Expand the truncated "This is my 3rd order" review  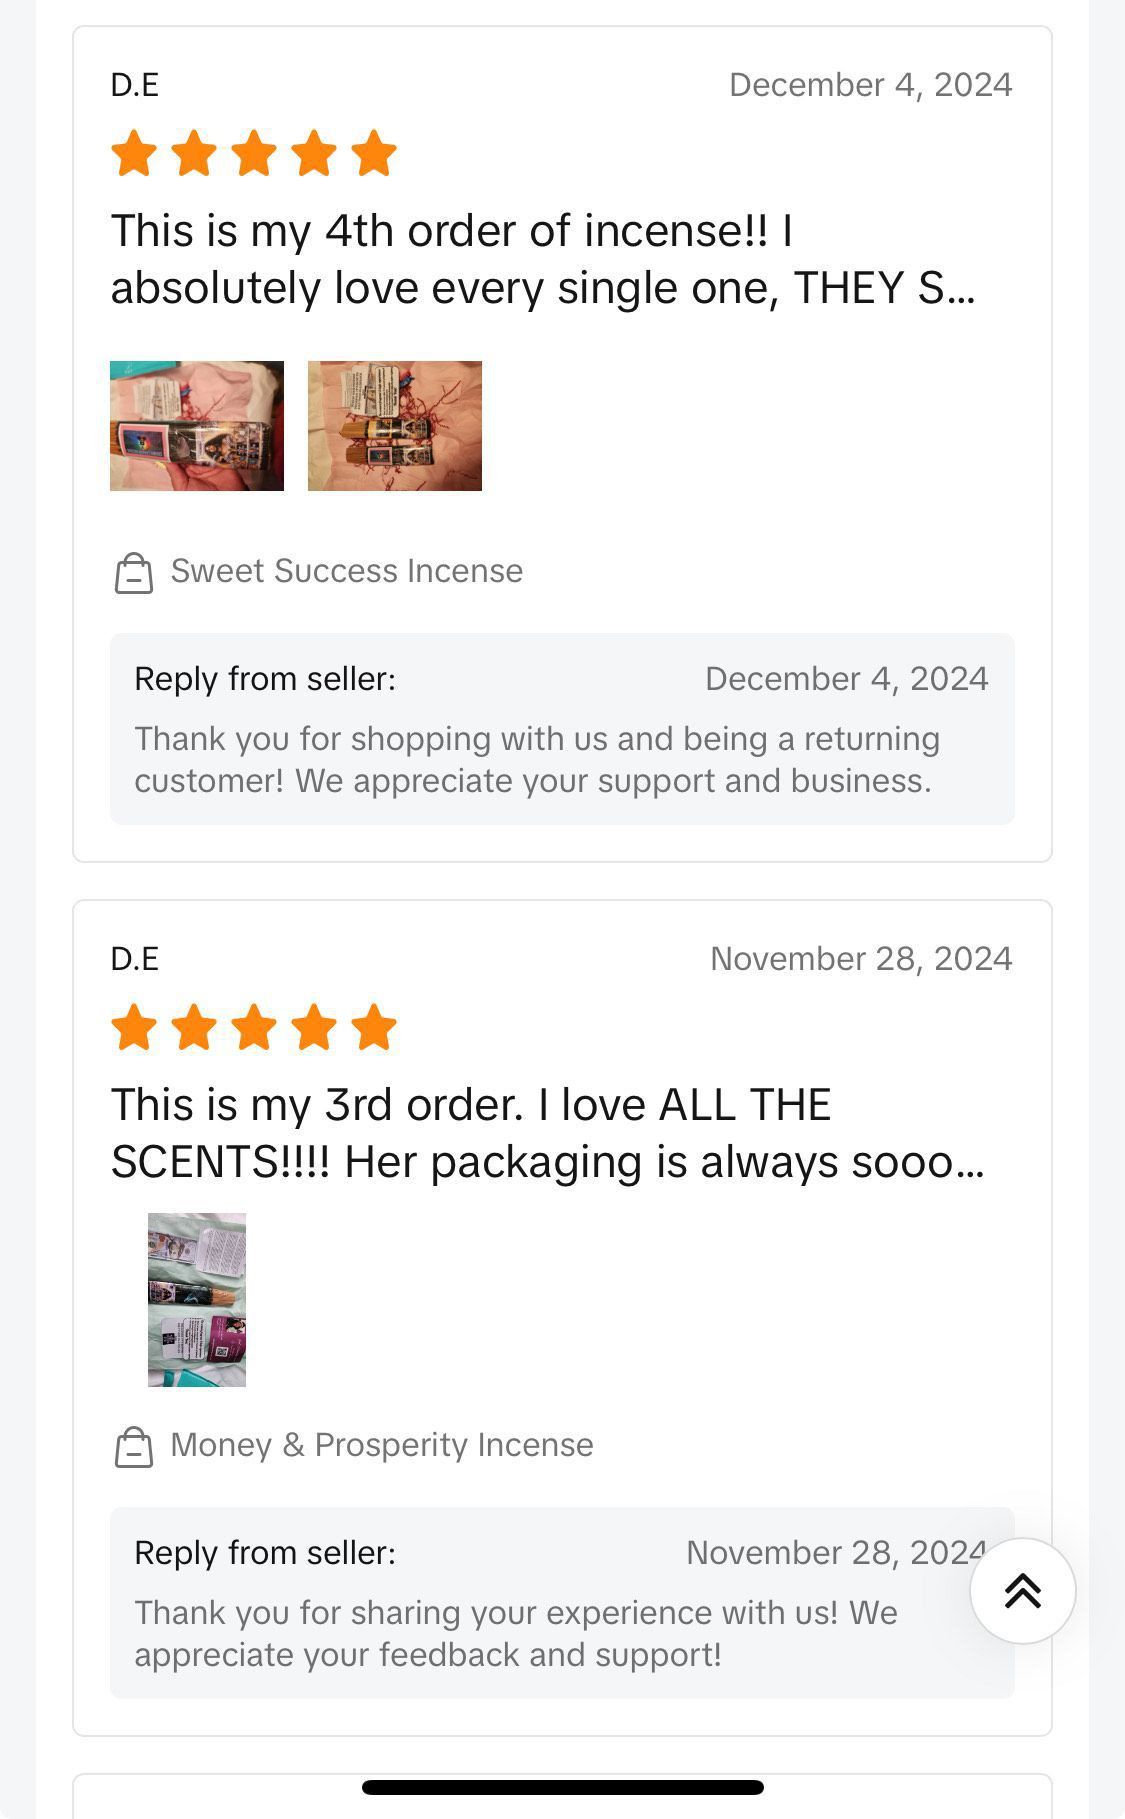pos(547,1133)
